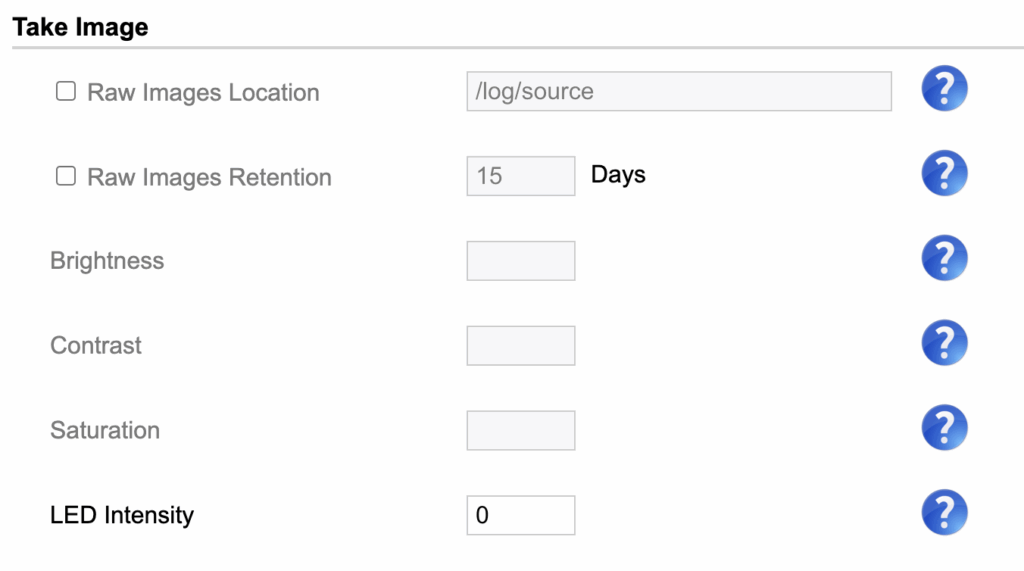Click the Raw Images Retention label text

[x=209, y=178]
